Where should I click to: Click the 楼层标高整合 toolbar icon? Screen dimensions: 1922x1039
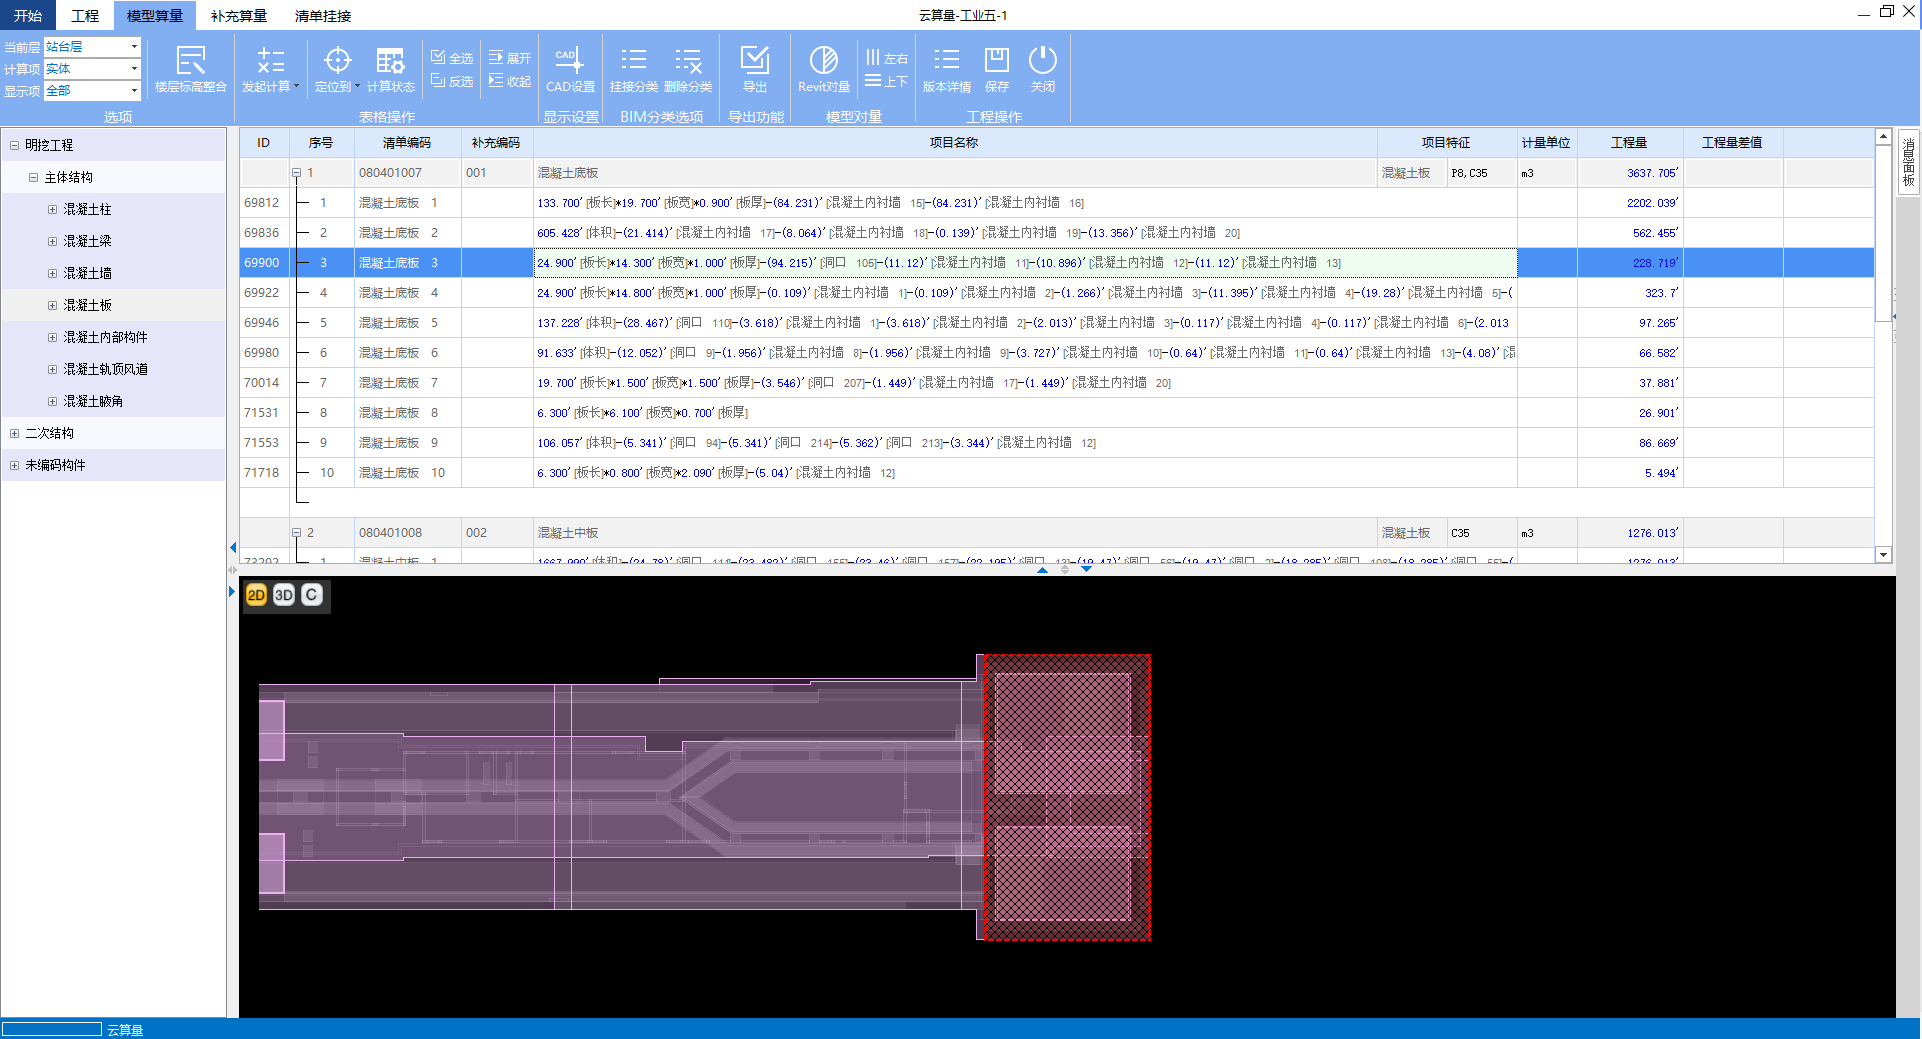190,68
